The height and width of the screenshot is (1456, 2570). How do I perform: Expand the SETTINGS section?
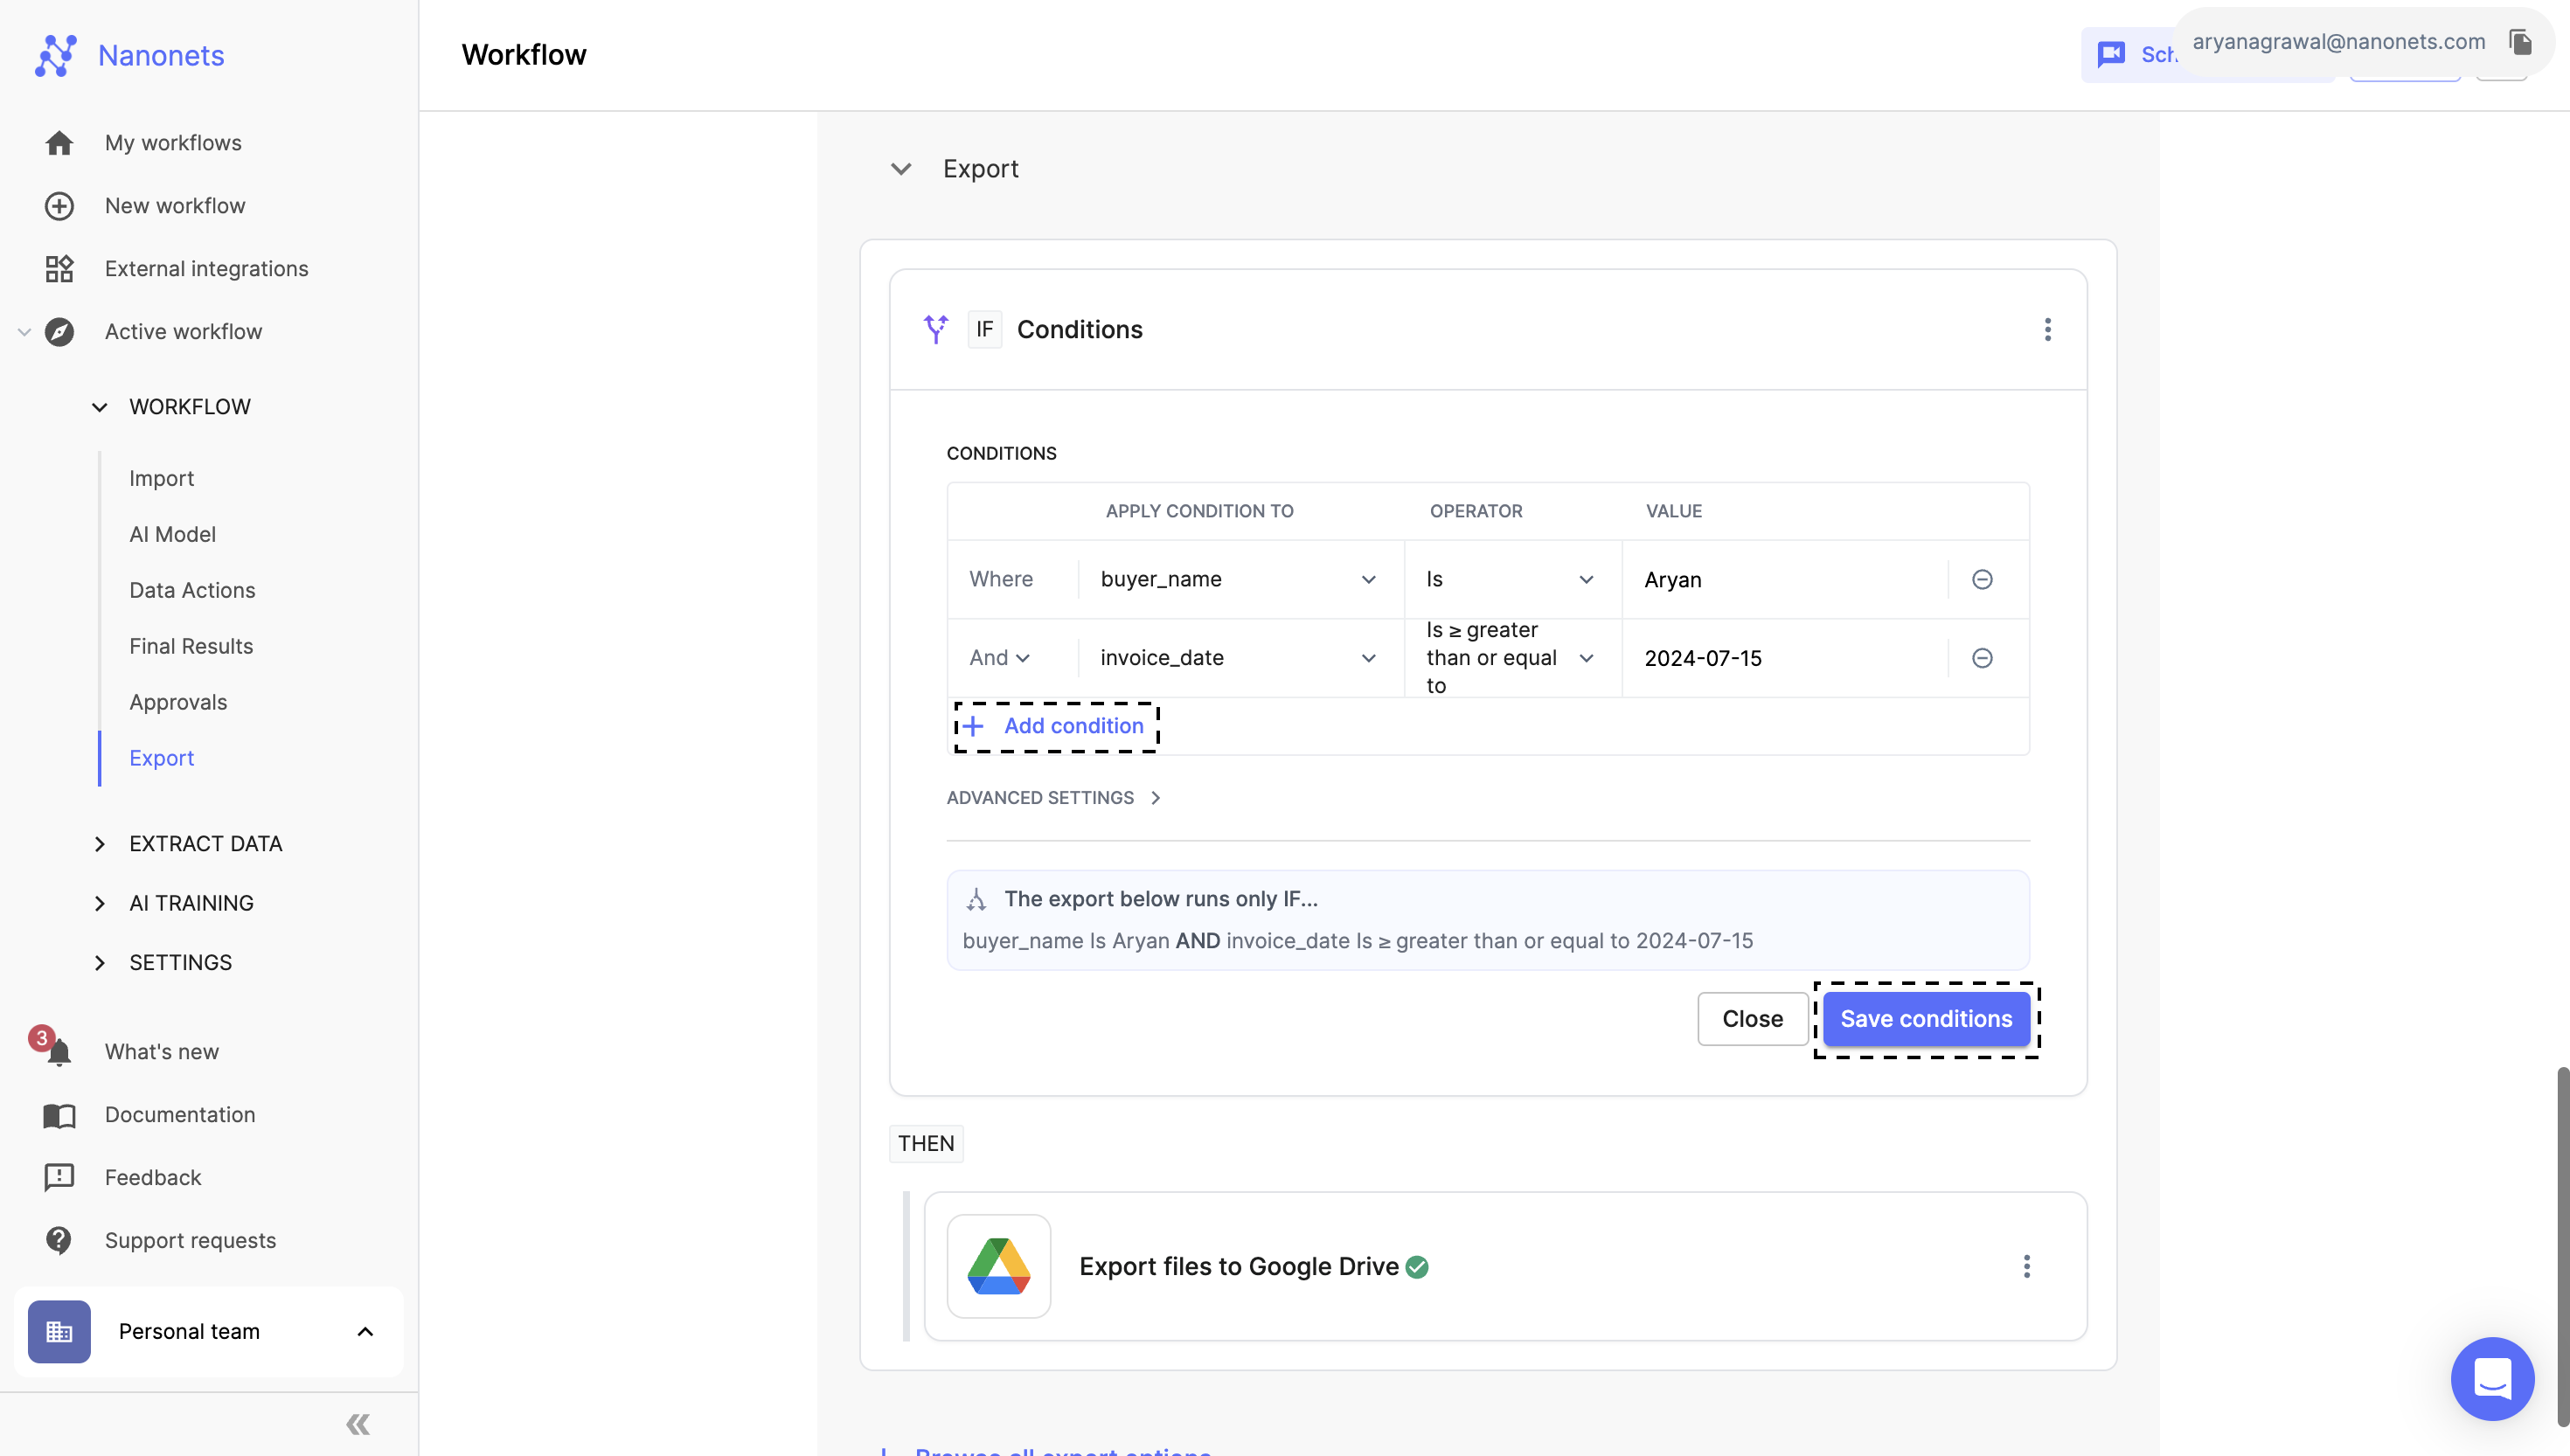tap(99, 962)
